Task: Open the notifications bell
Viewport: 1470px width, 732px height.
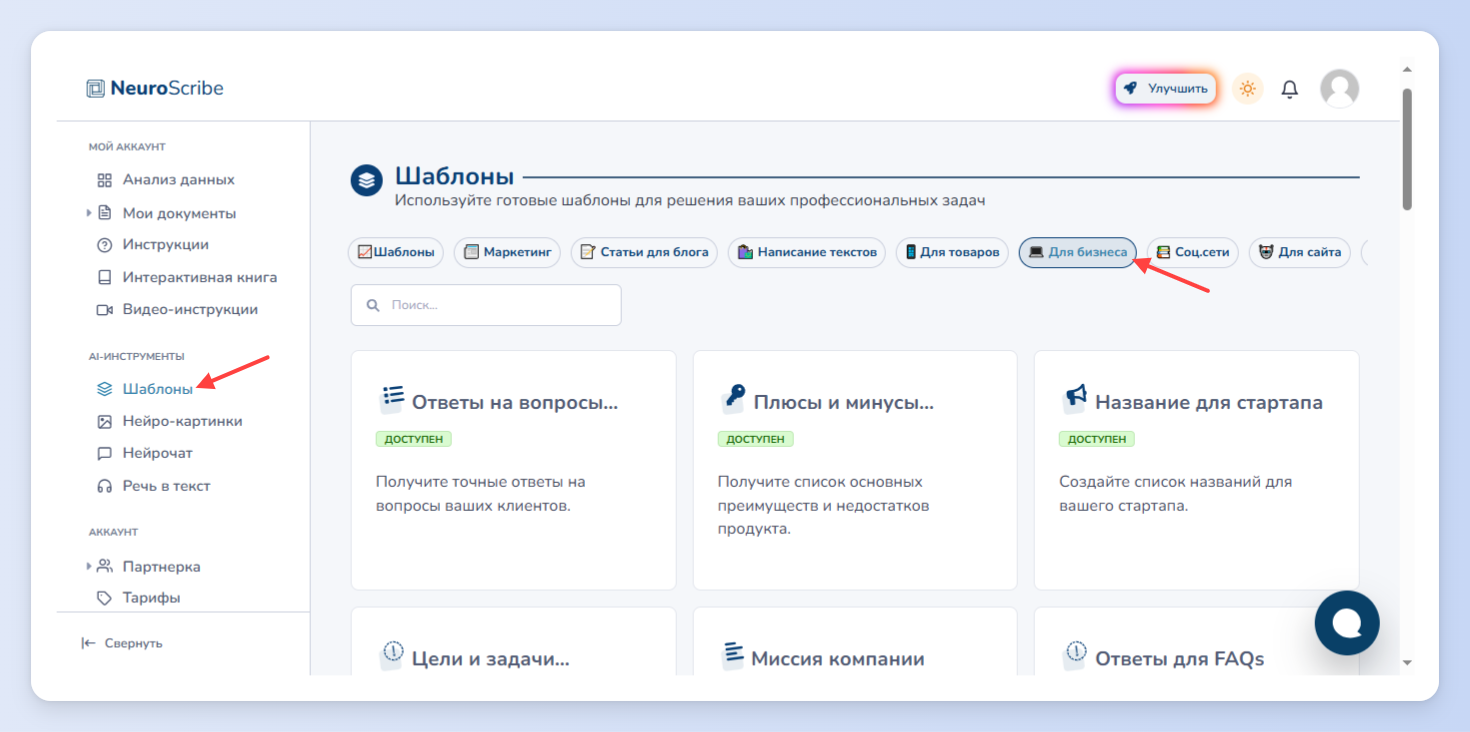Action: pos(1290,89)
